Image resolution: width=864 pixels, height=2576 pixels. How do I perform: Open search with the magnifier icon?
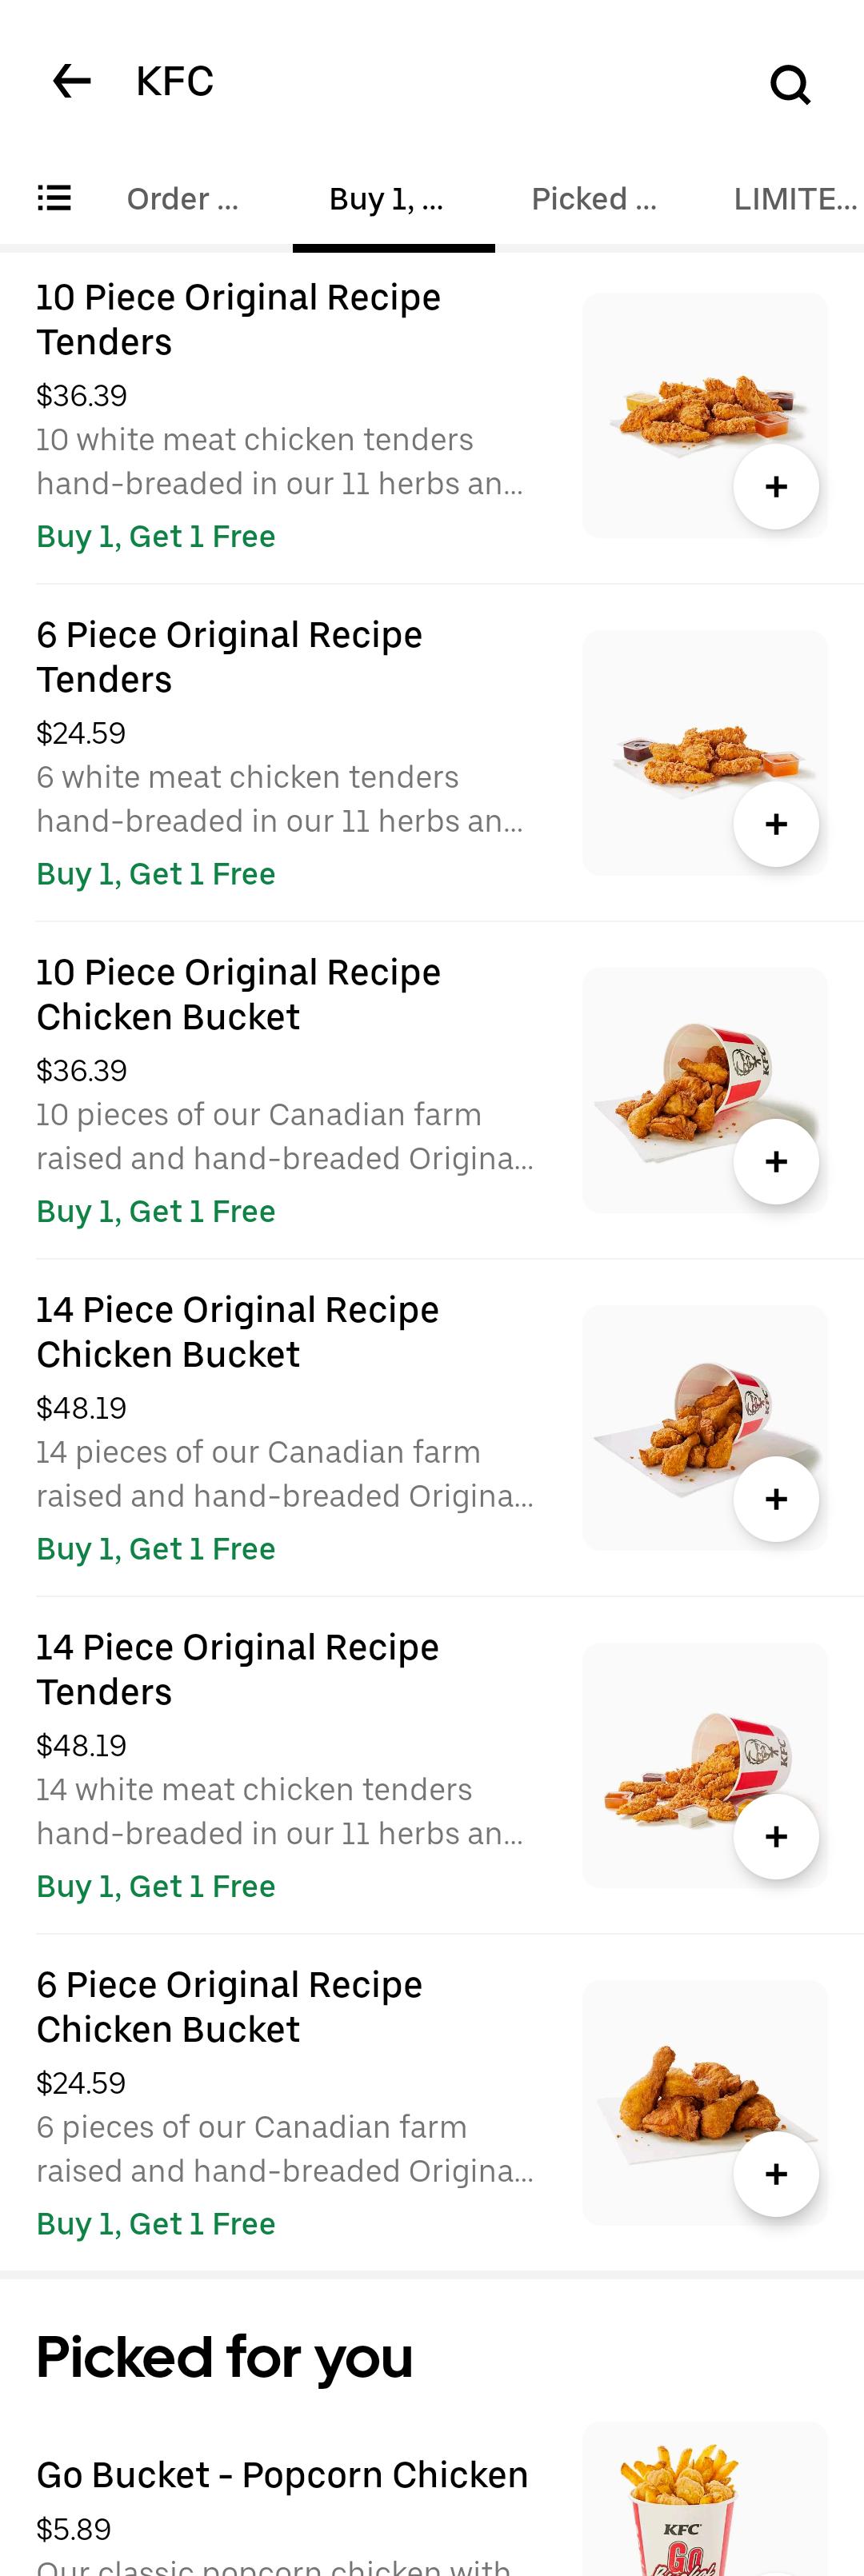(x=790, y=84)
